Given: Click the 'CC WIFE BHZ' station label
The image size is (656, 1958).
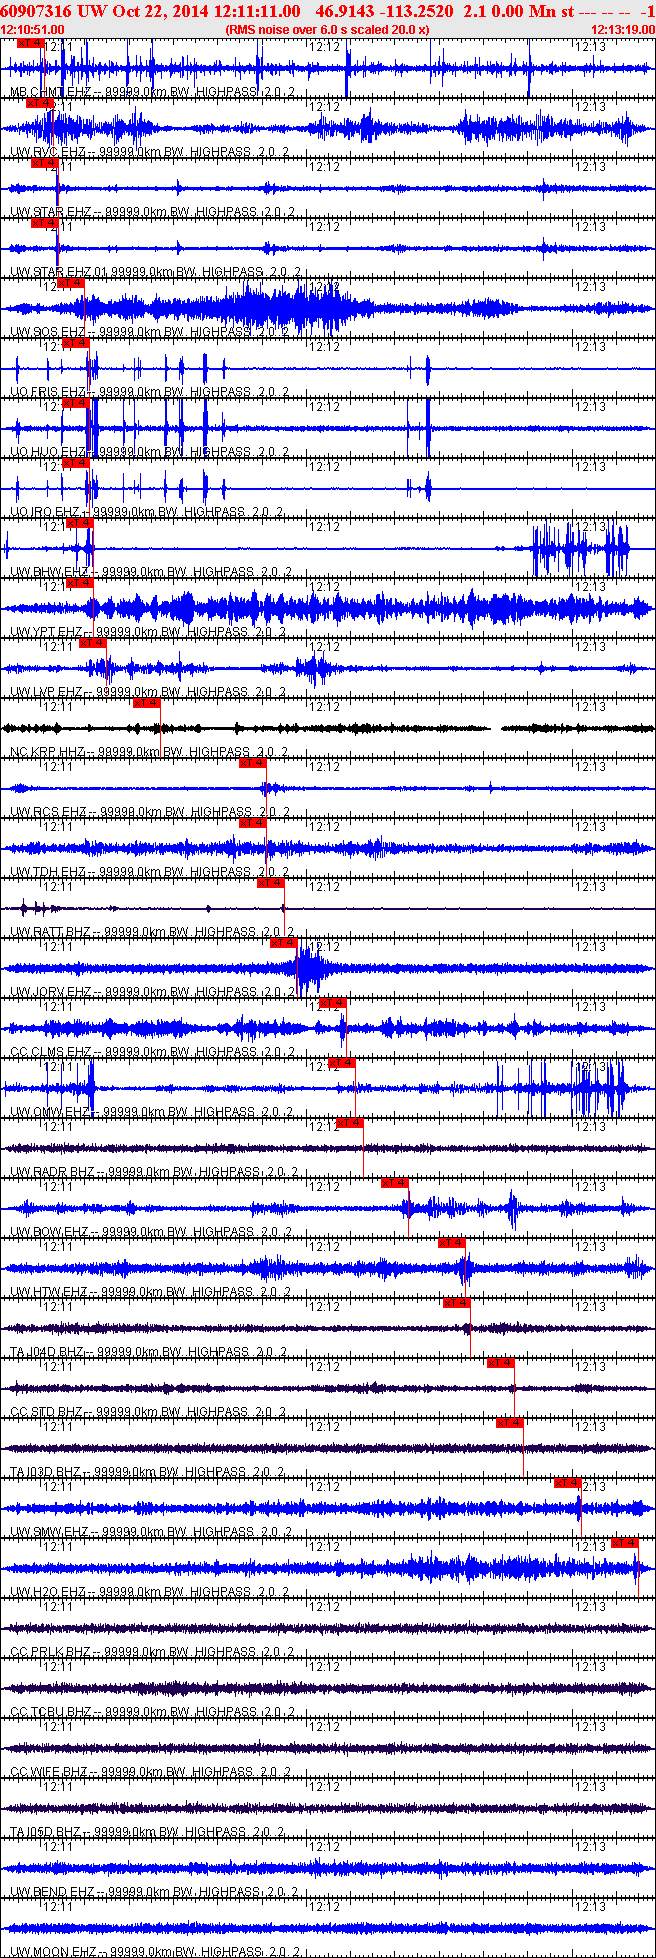Looking at the screenshot, I should tap(49, 1772).
